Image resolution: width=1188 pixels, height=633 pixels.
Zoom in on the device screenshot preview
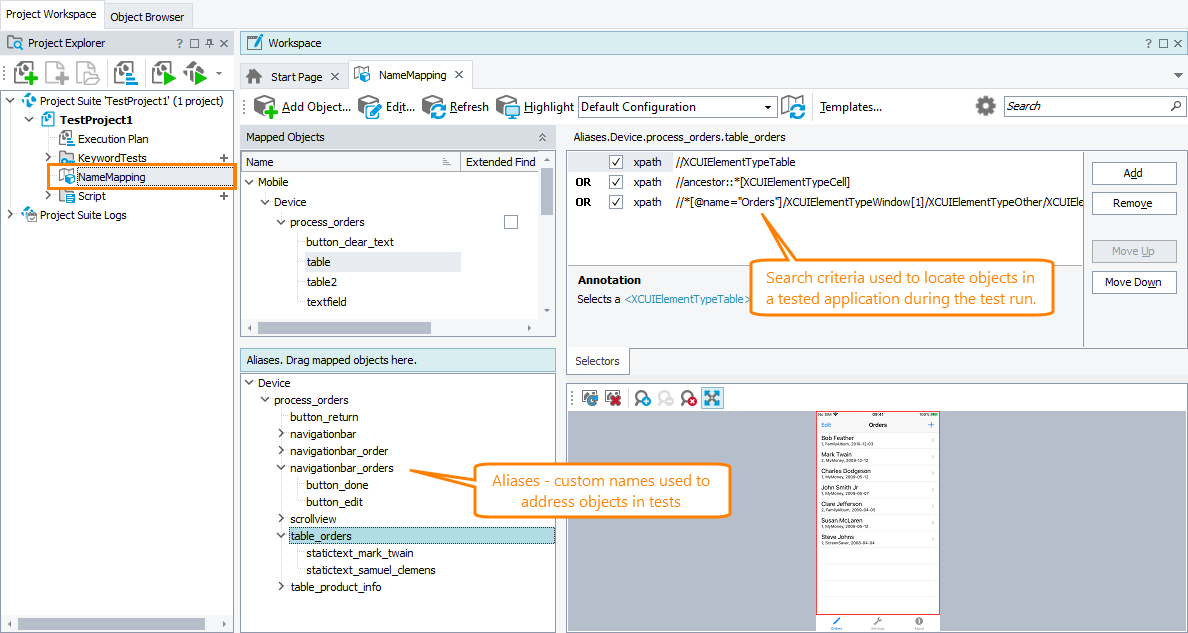pyautogui.click(x=643, y=397)
